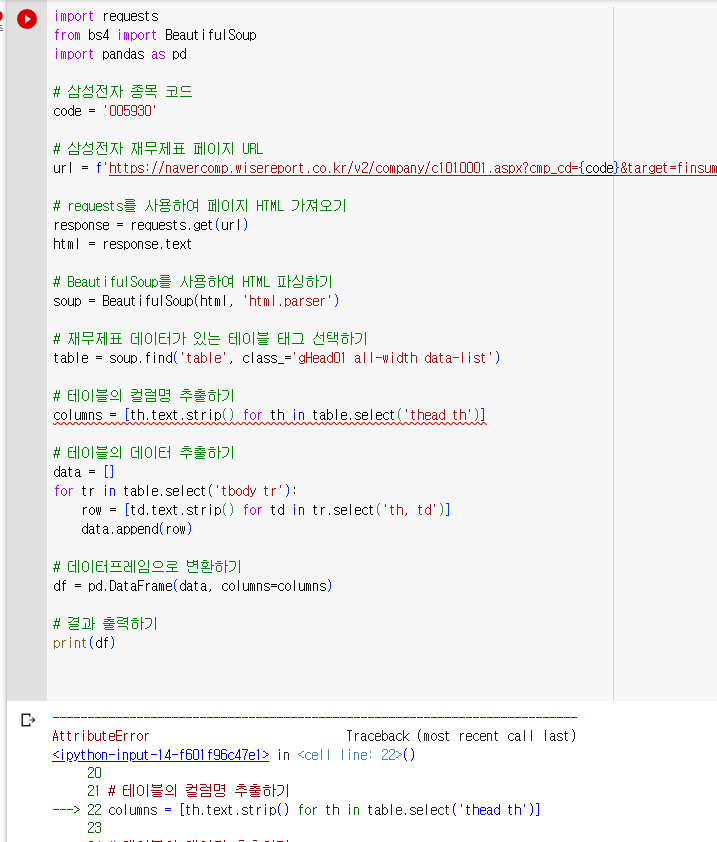The image size is (717, 842).
Task: Click the line 'import pandas as pd'
Action: coord(120,54)
